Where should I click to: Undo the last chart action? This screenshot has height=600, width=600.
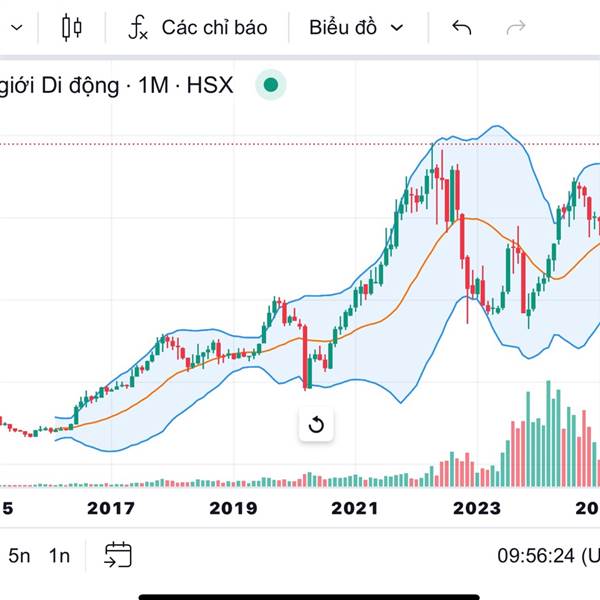[x=461, y=27]
